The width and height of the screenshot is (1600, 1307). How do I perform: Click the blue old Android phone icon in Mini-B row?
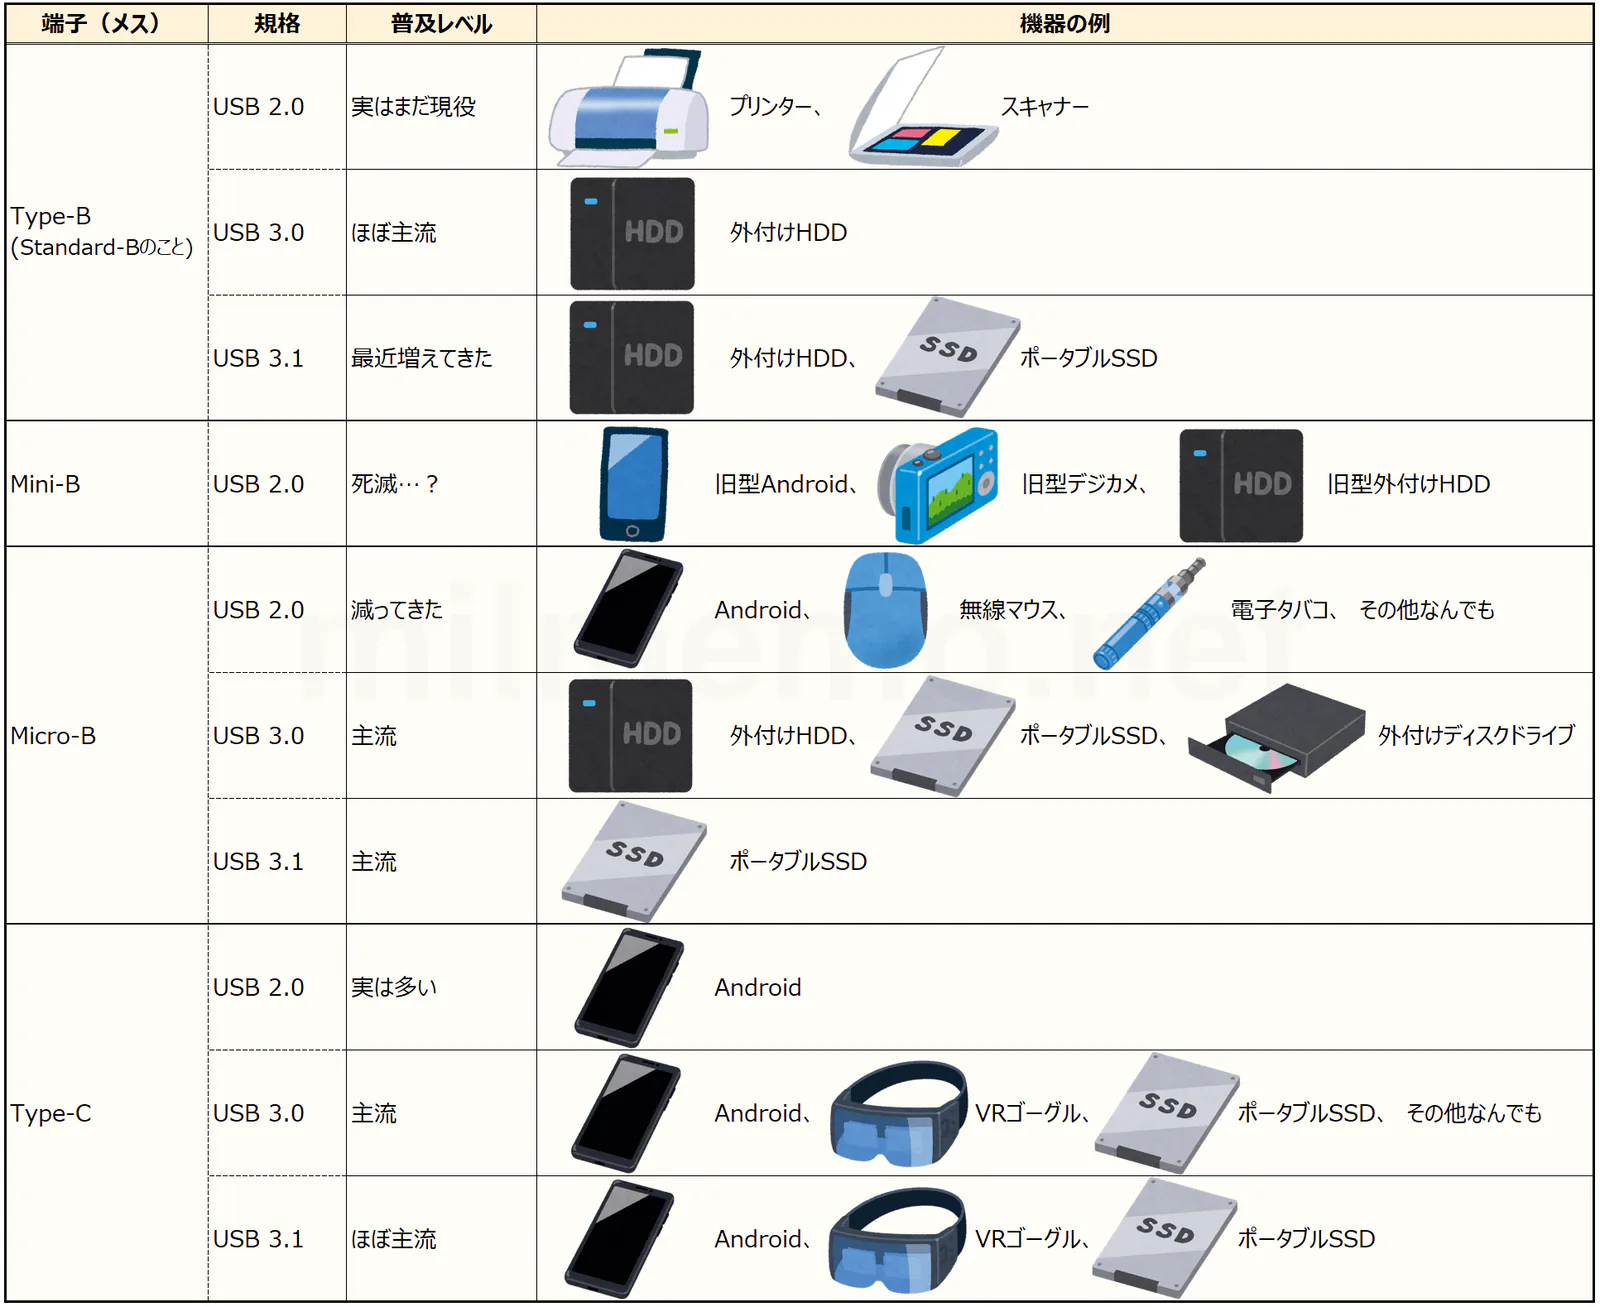(x=633, y=484)
